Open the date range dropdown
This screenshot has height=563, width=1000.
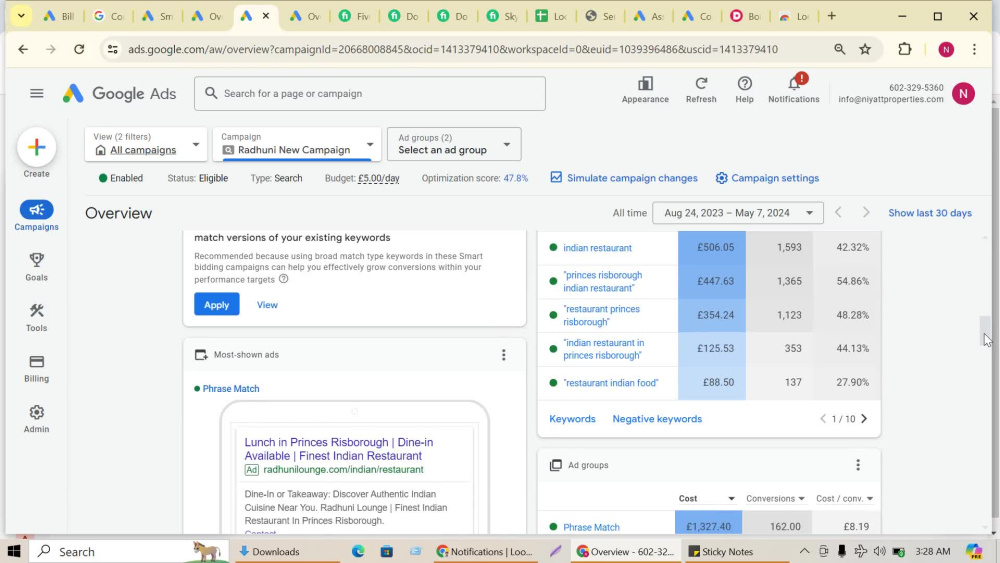click(737, 213)
